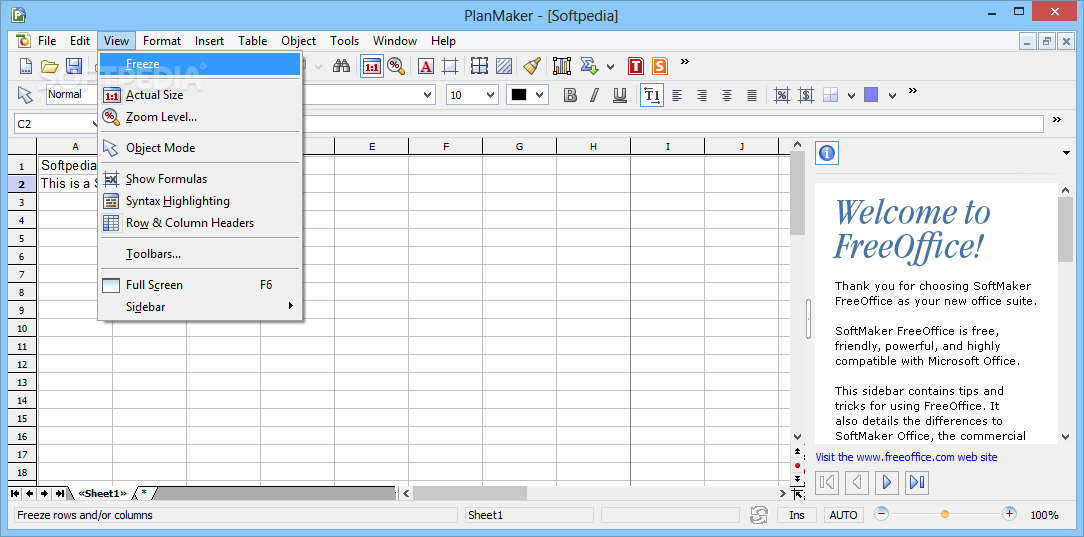
Task: Launch Presentations via orange S icon
Action: coord(660,66)
